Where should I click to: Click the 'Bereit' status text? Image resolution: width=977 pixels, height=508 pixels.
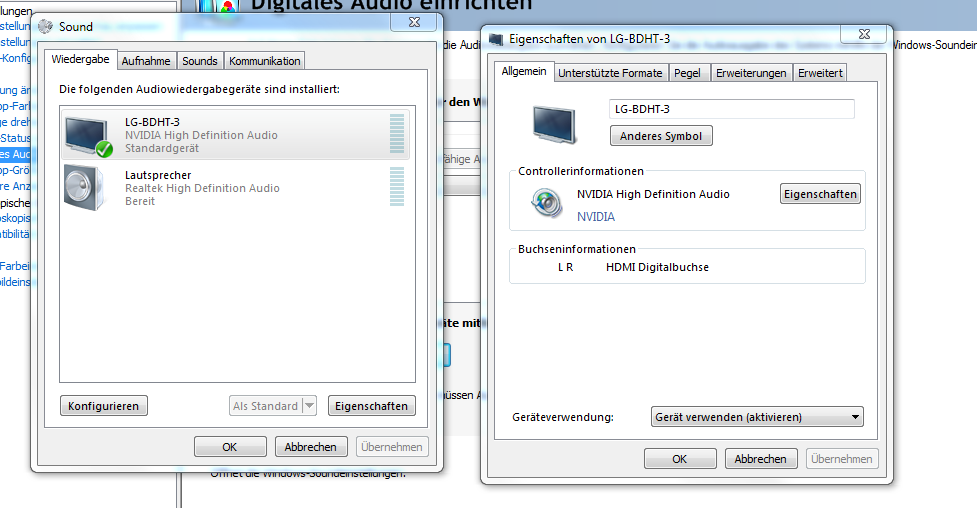[140, 201]
